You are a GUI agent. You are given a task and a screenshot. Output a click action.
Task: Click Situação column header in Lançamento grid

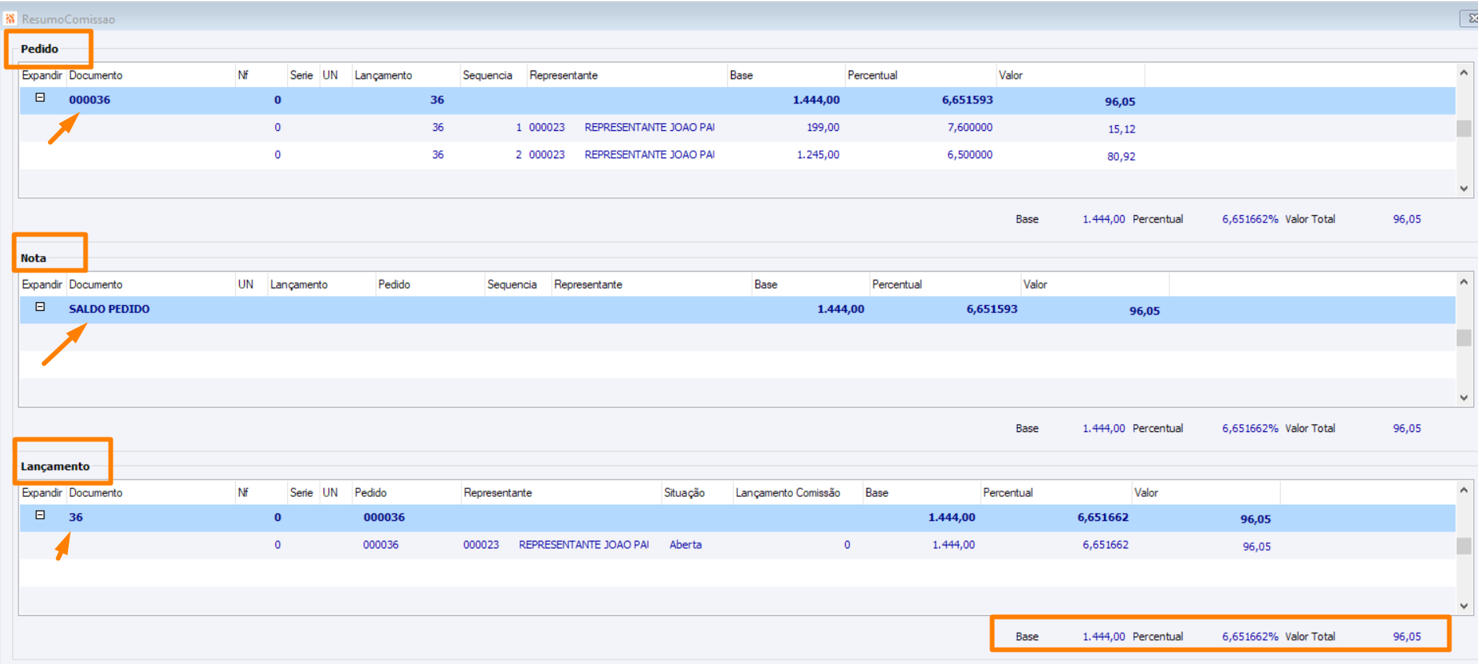684,493
